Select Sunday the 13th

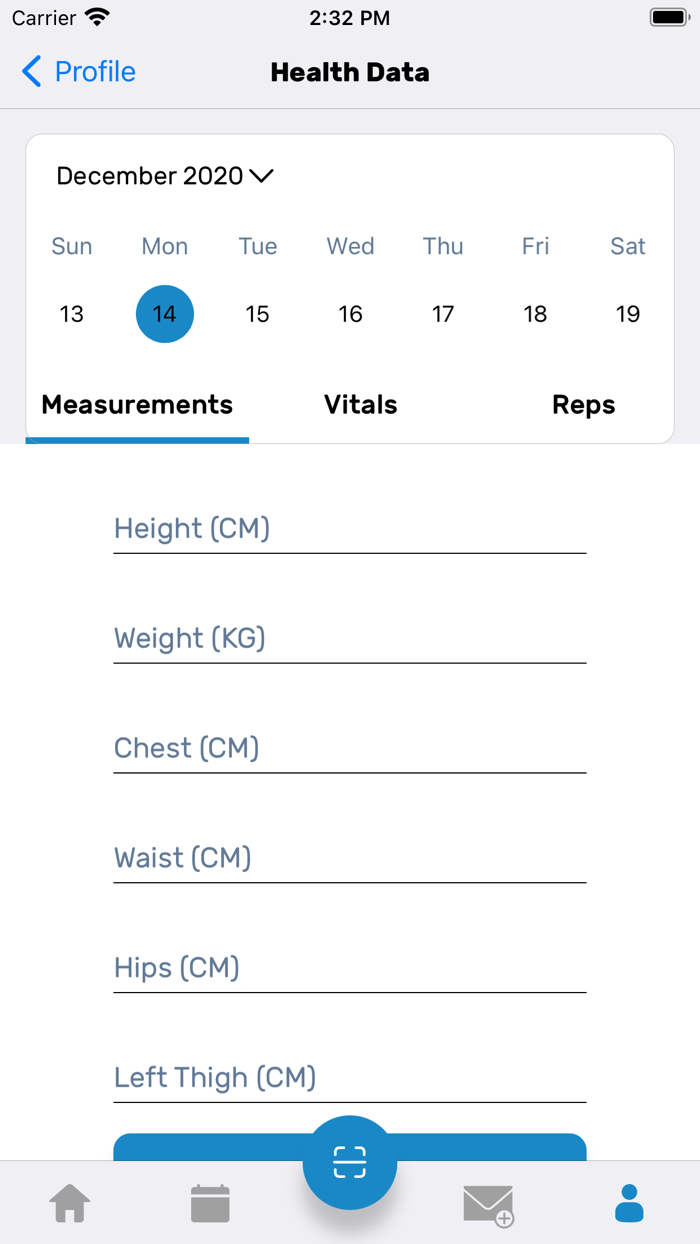[x=71, y=313]
